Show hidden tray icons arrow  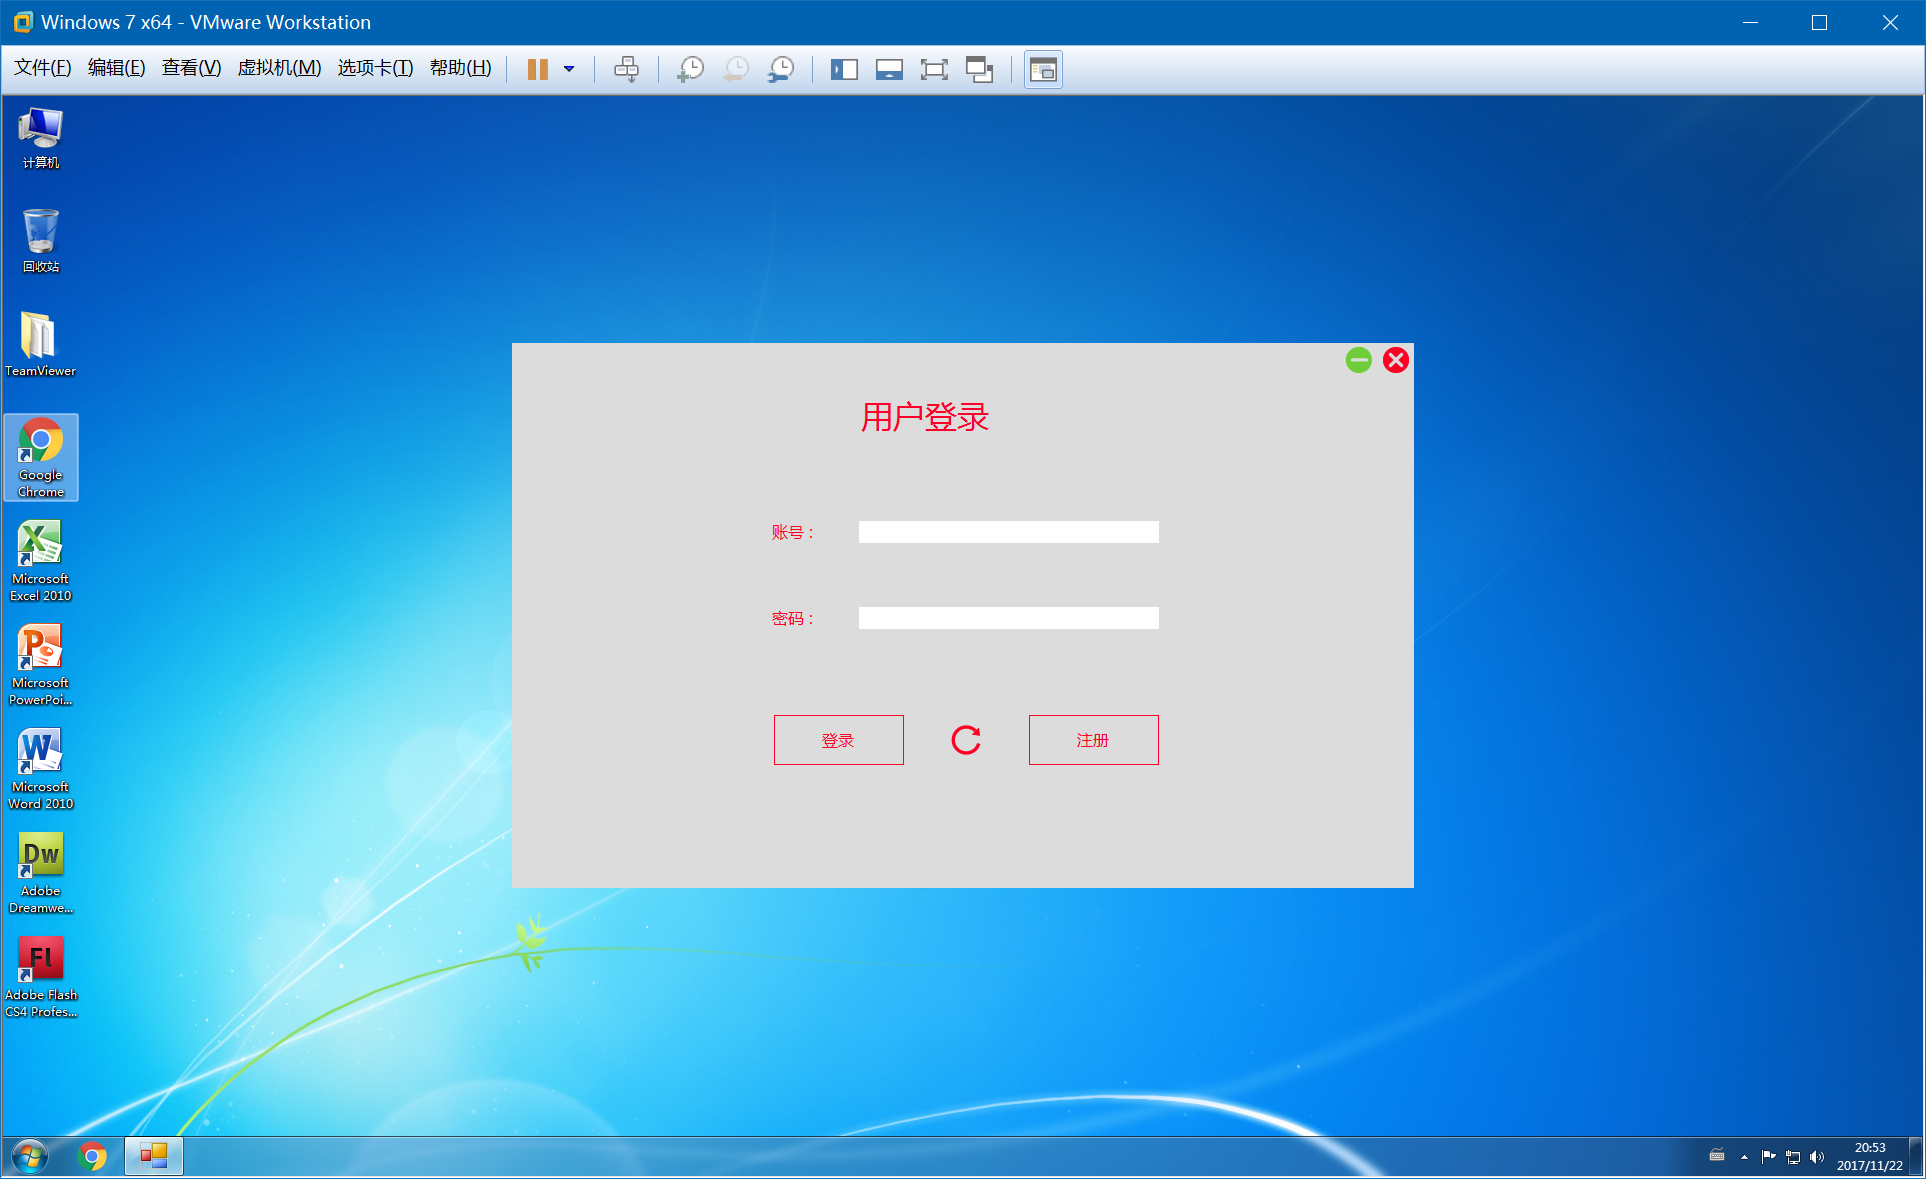pyautogui.click(x=1744, y=1157)
